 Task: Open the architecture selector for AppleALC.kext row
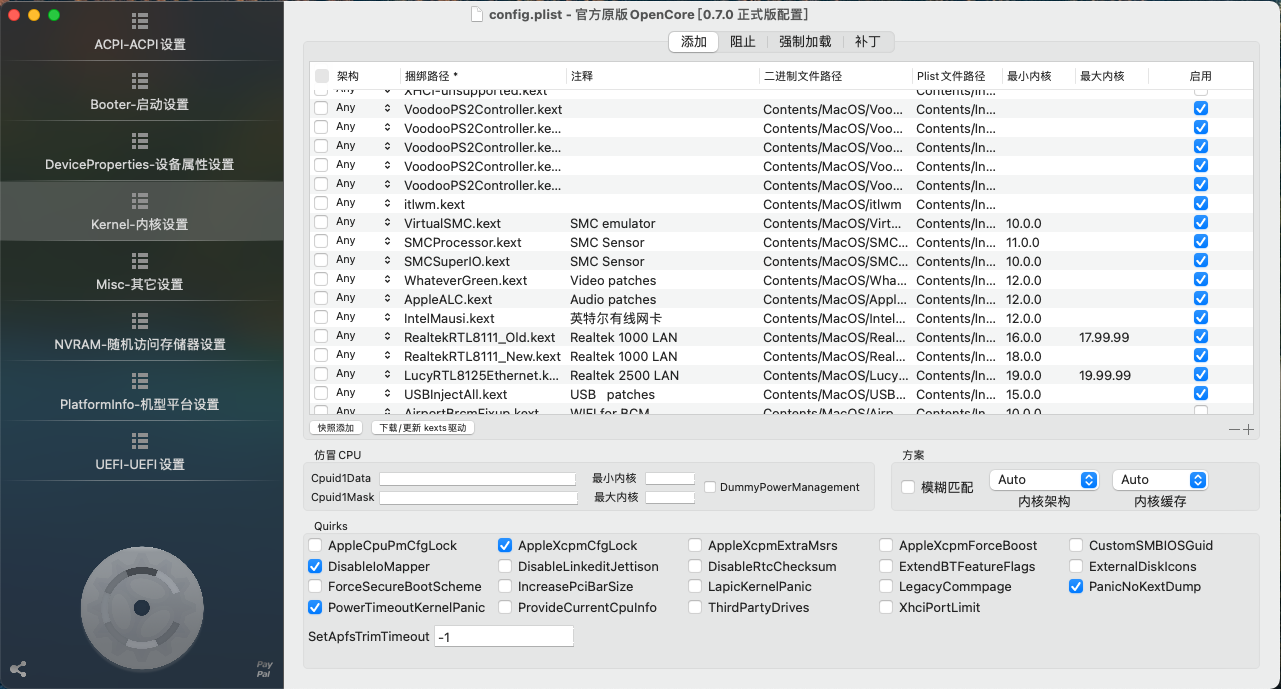(365, 299)
